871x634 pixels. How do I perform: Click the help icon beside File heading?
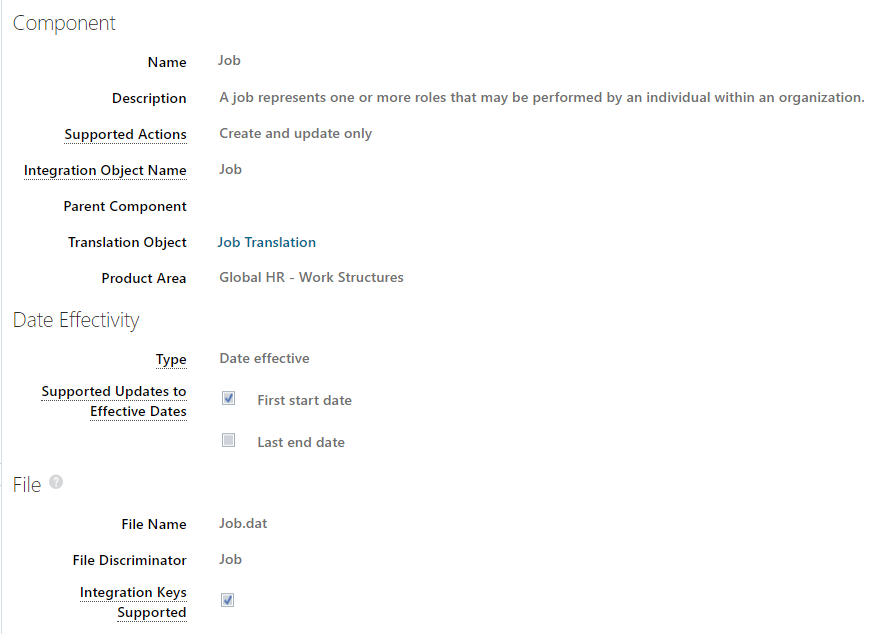[56, 482]
